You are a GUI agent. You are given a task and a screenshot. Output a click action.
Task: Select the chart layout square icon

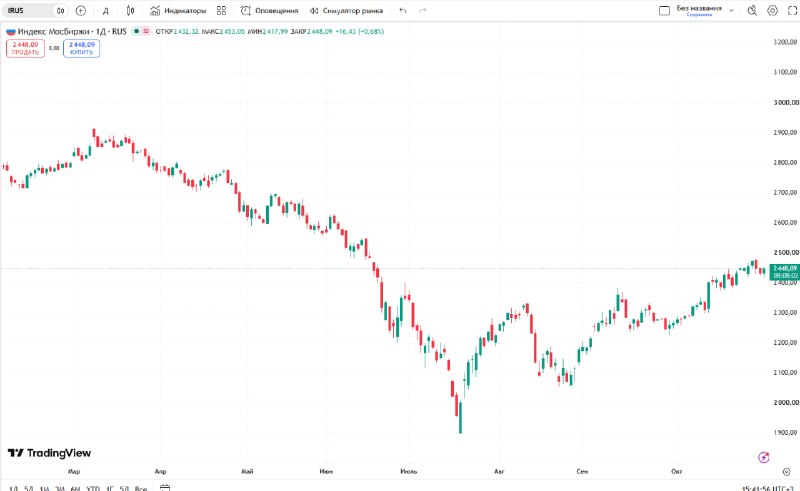tap(664, 10)
